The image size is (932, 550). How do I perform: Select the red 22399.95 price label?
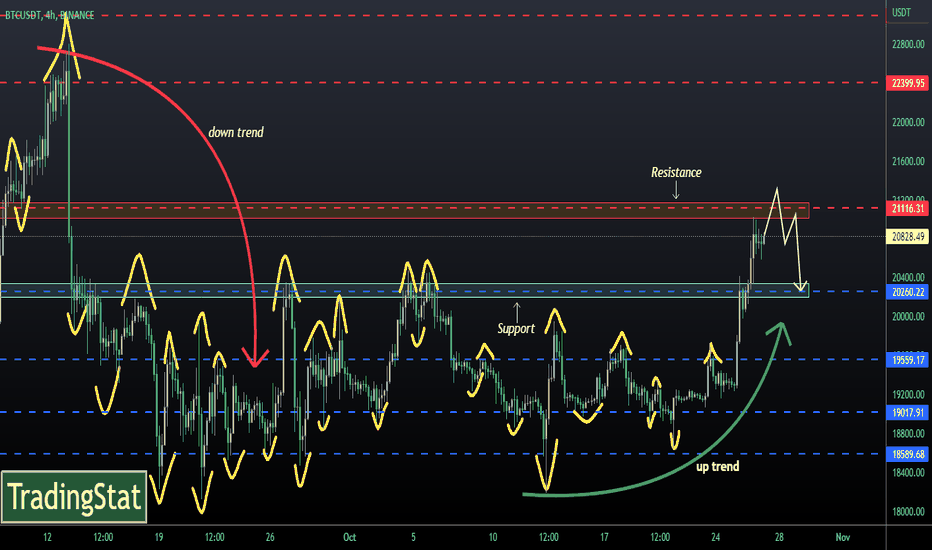908,83
